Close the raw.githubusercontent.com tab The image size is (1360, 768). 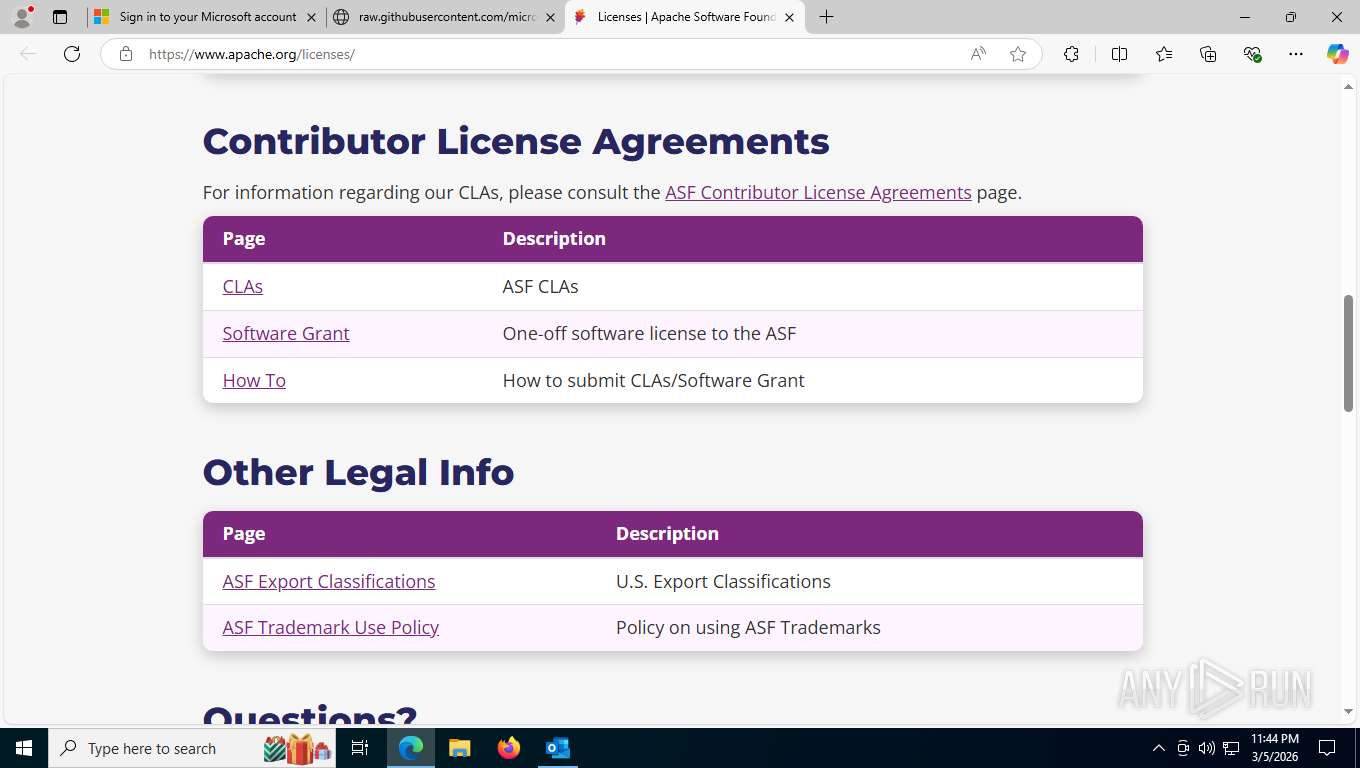tap(550, 17)
